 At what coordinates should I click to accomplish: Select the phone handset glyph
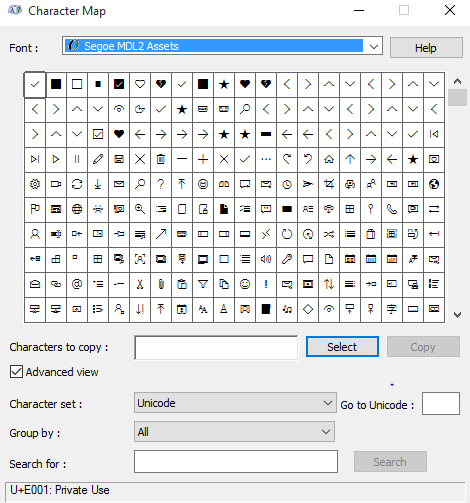click(x=392, y=209)
